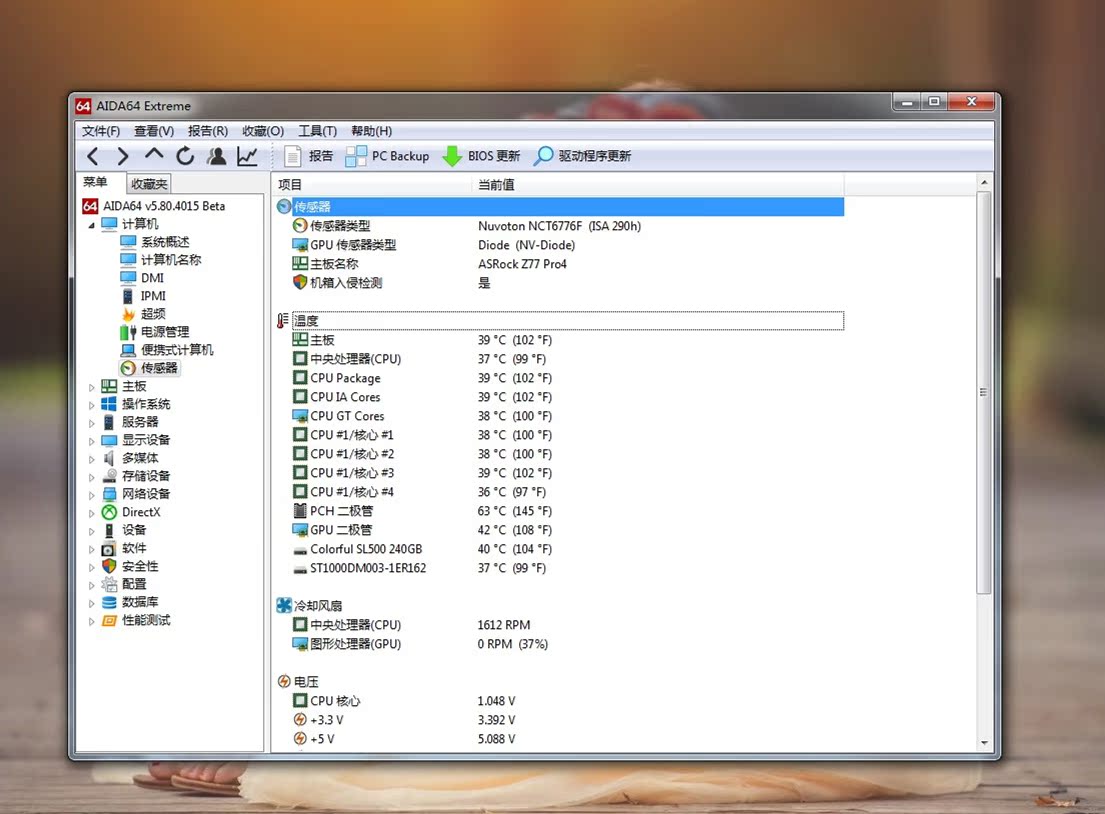The image size is (1105, 814).
Task: Click 驱动程序更新 driver update button
Action: (582, 156)
